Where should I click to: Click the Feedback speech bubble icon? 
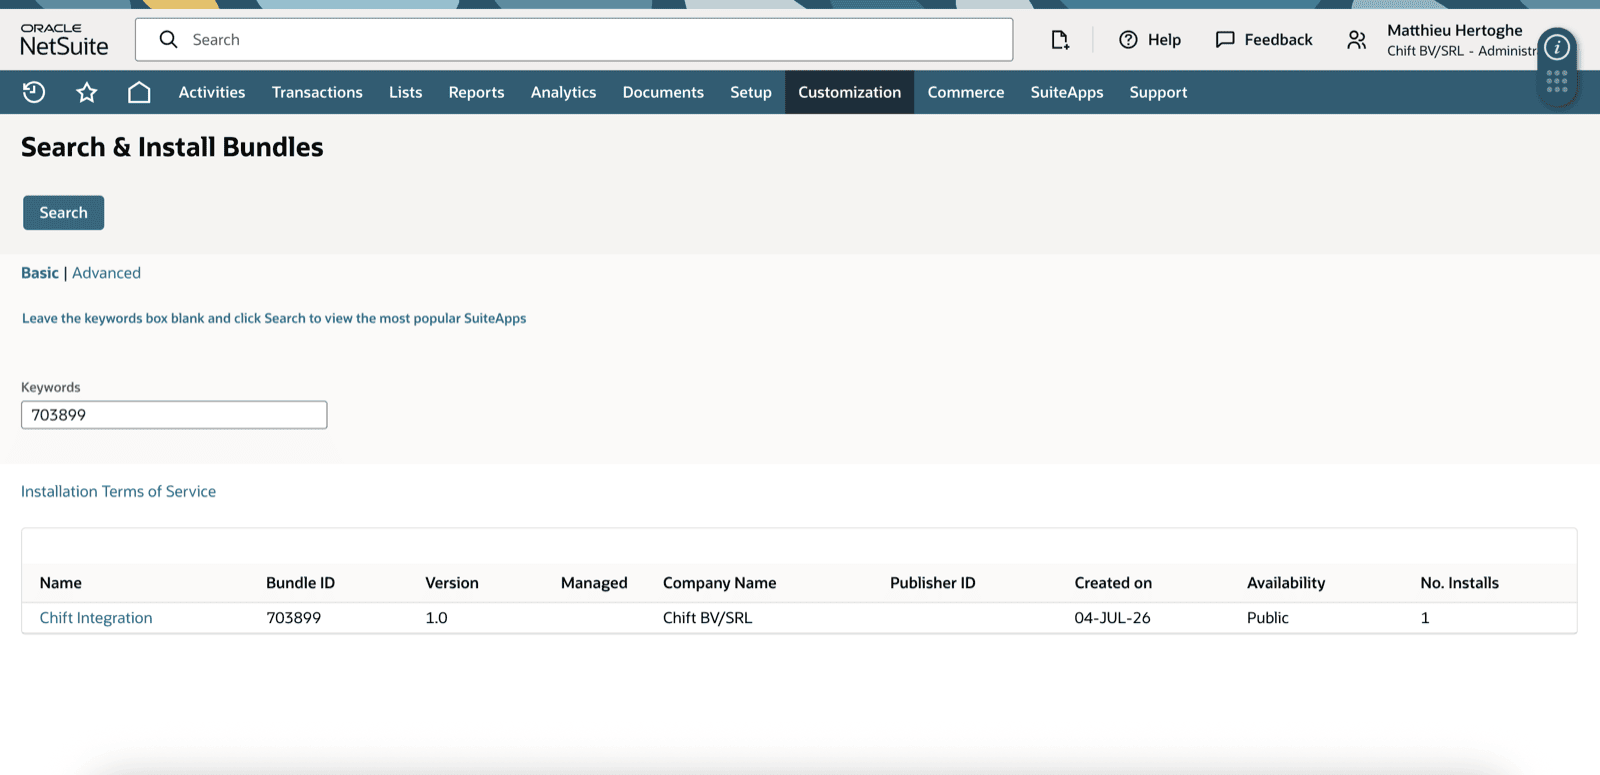click(x=1225, y=40)
